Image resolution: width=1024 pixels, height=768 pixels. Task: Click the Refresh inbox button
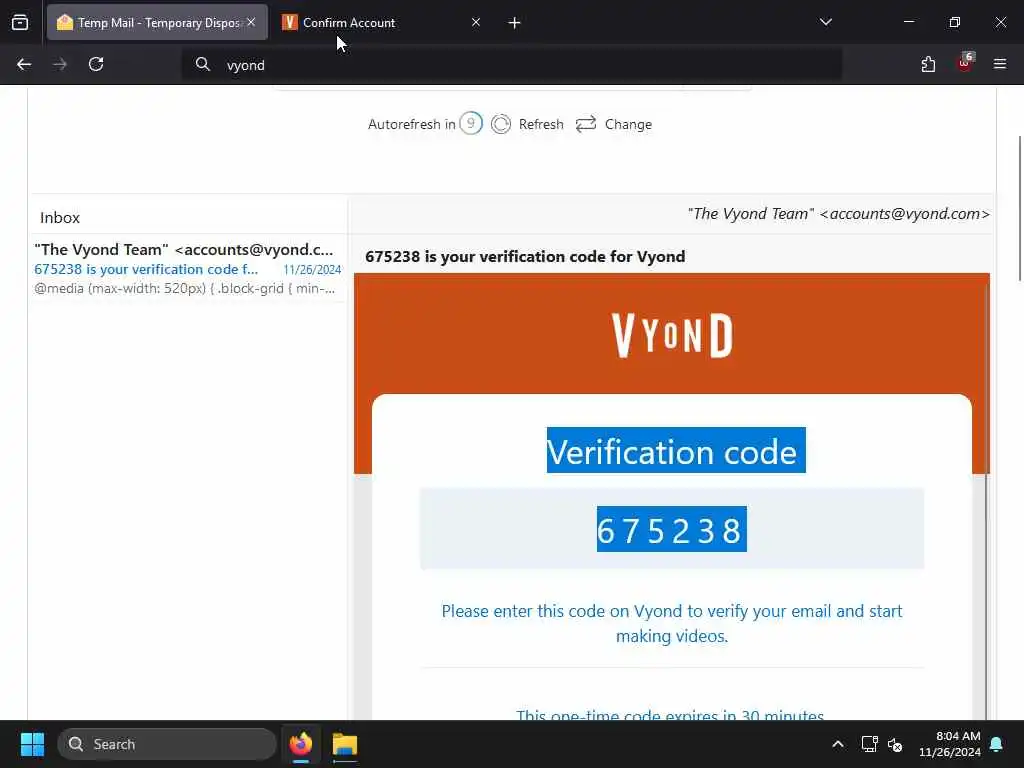point(528,124)
